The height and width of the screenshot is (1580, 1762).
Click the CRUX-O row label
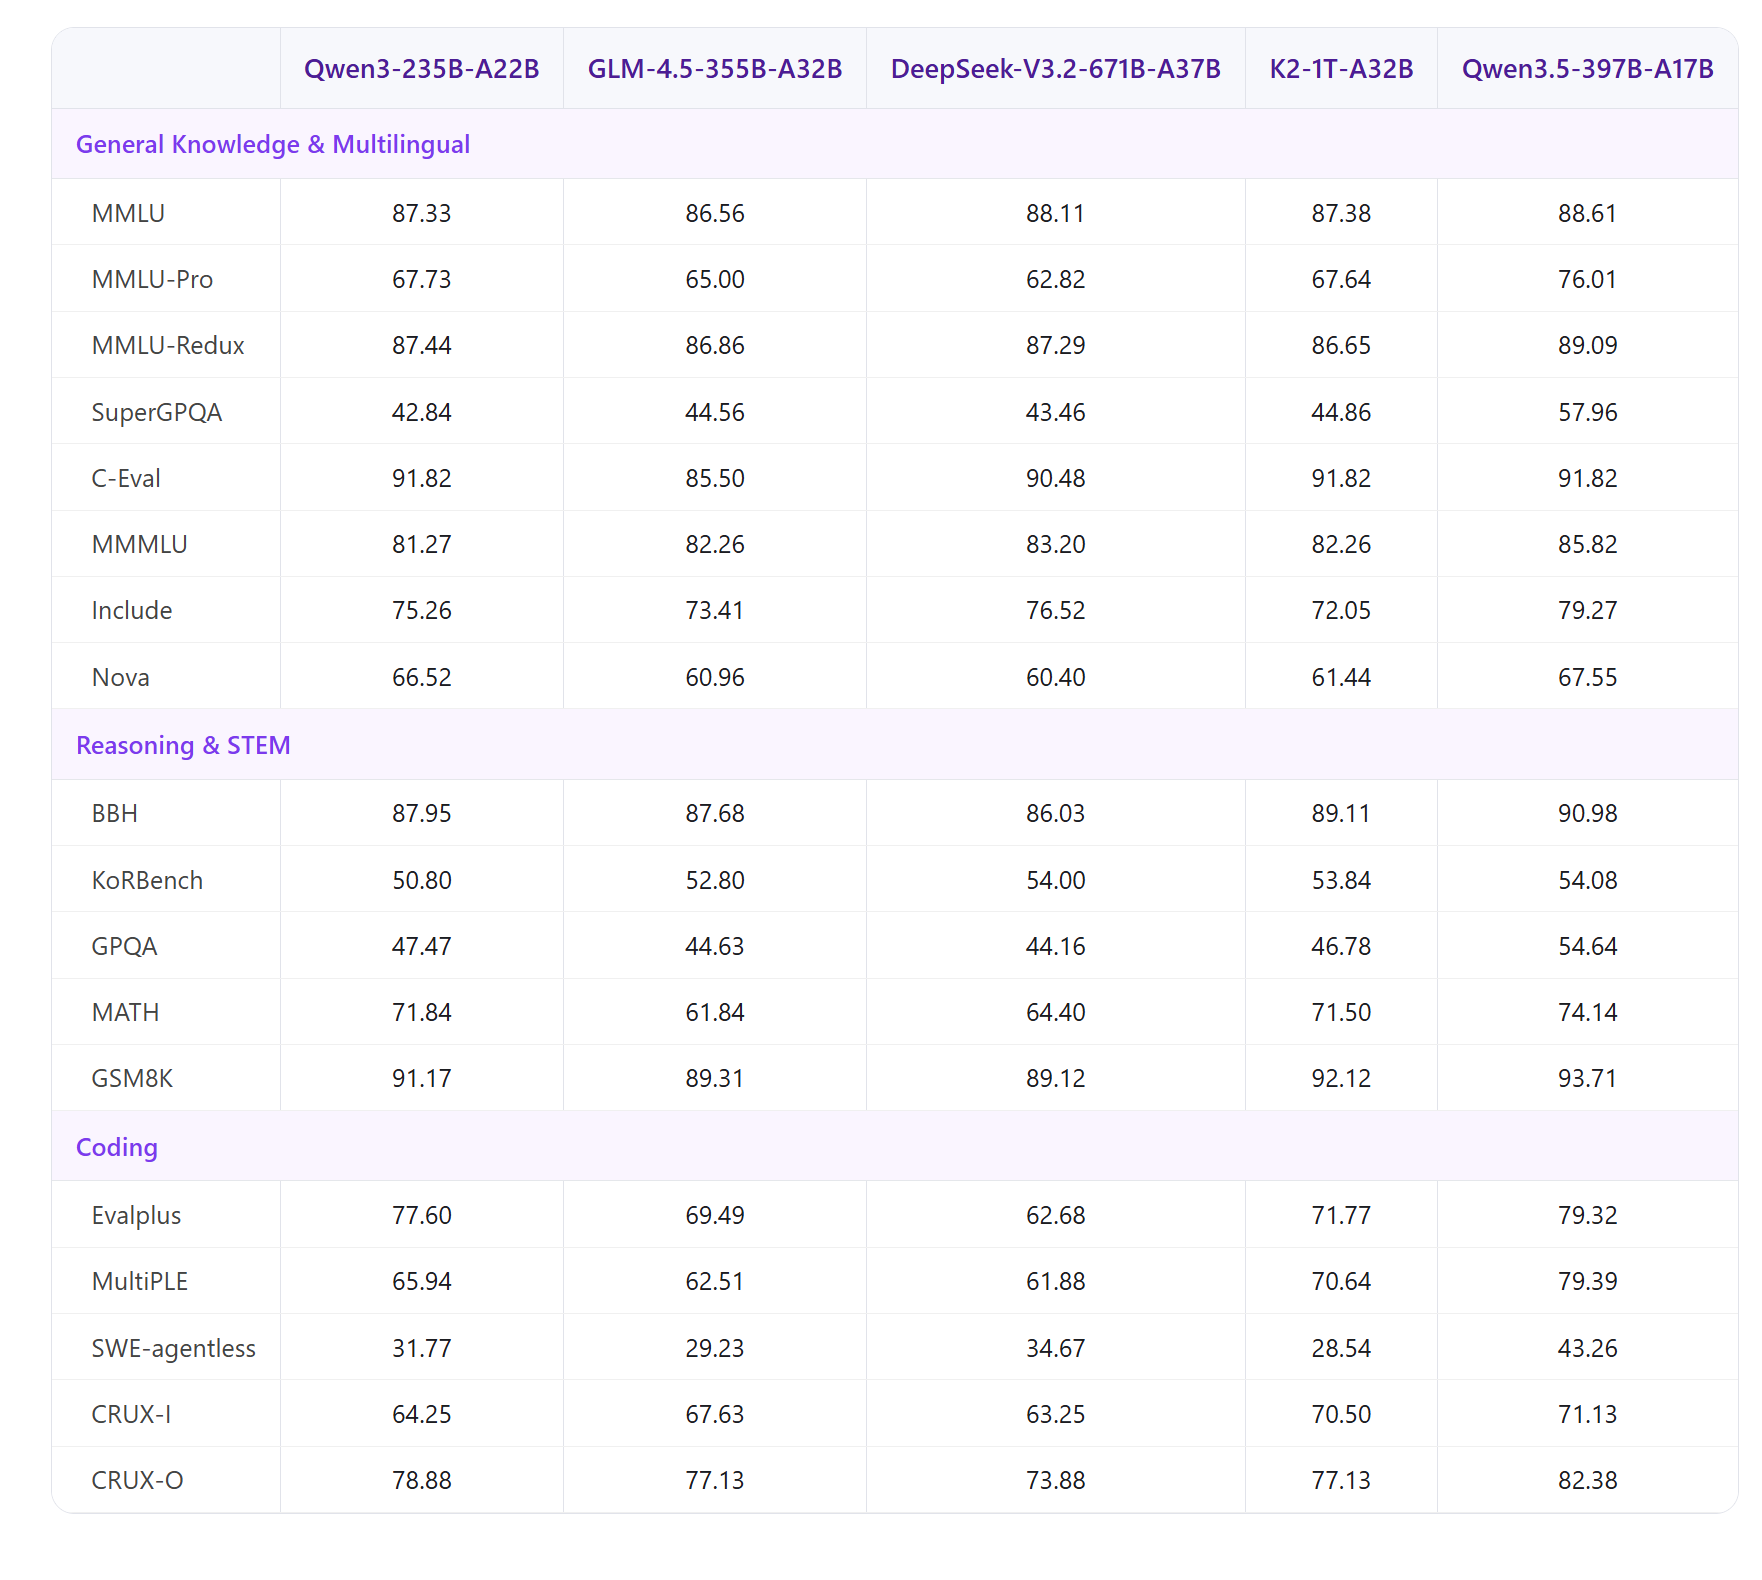pos(137,1481)
